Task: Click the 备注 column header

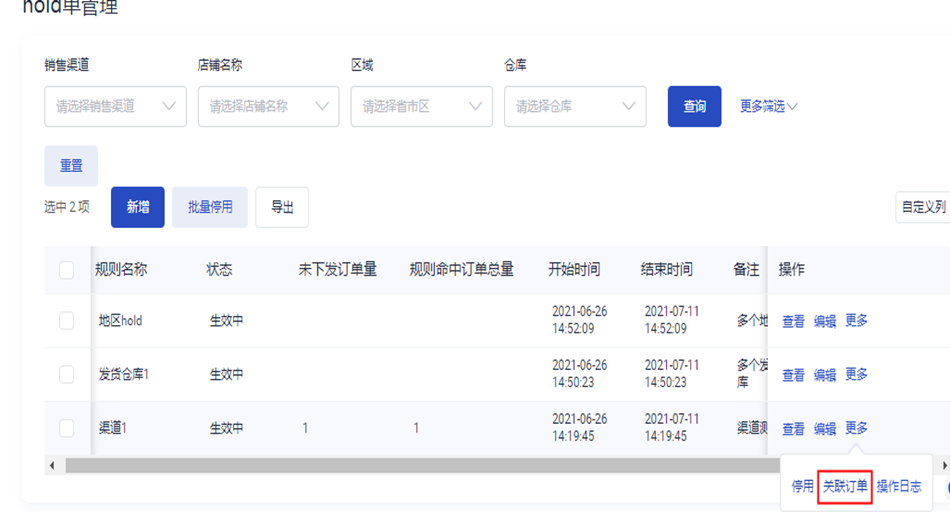Action: coord(746,270)
